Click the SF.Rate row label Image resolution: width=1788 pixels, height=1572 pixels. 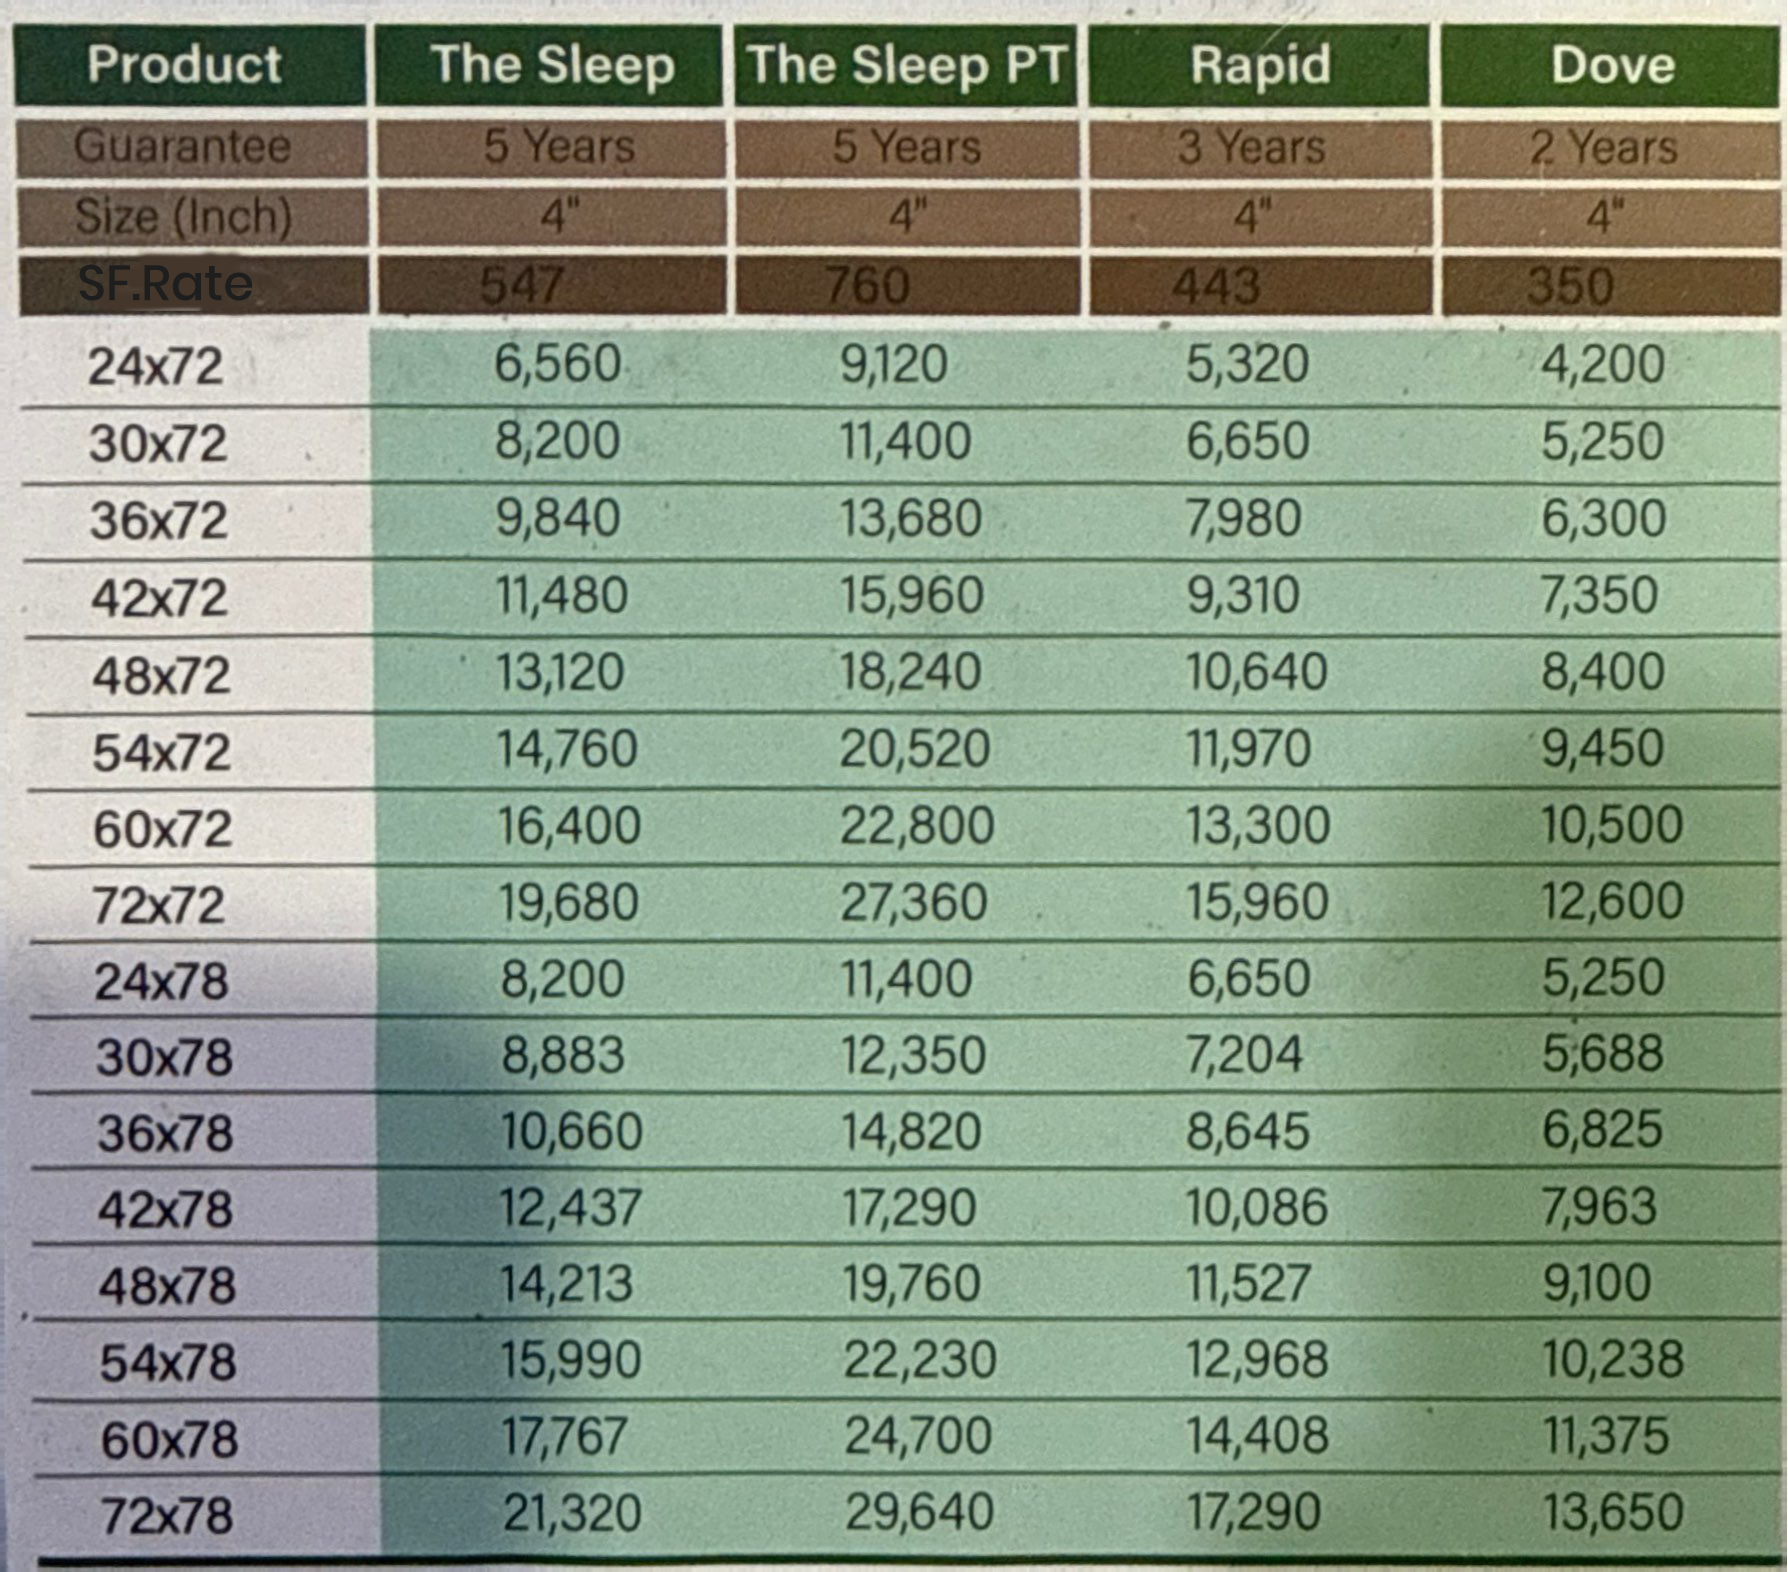click(165, 284)
